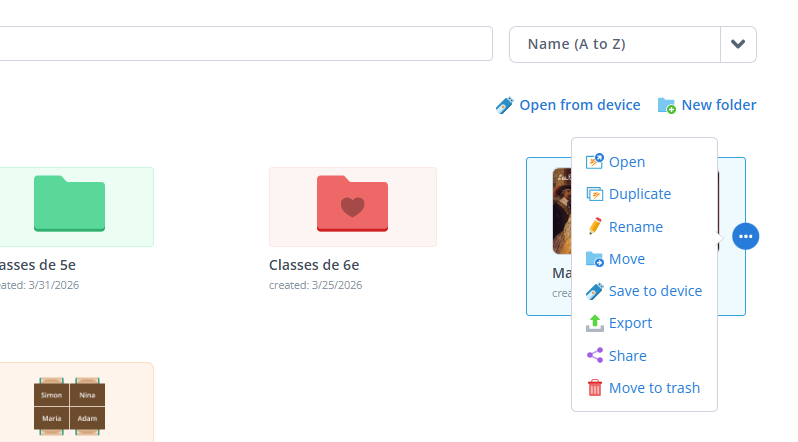Click the New folder plus icon
Viewport: 798px width, 442px height.
tap(667, 105)
